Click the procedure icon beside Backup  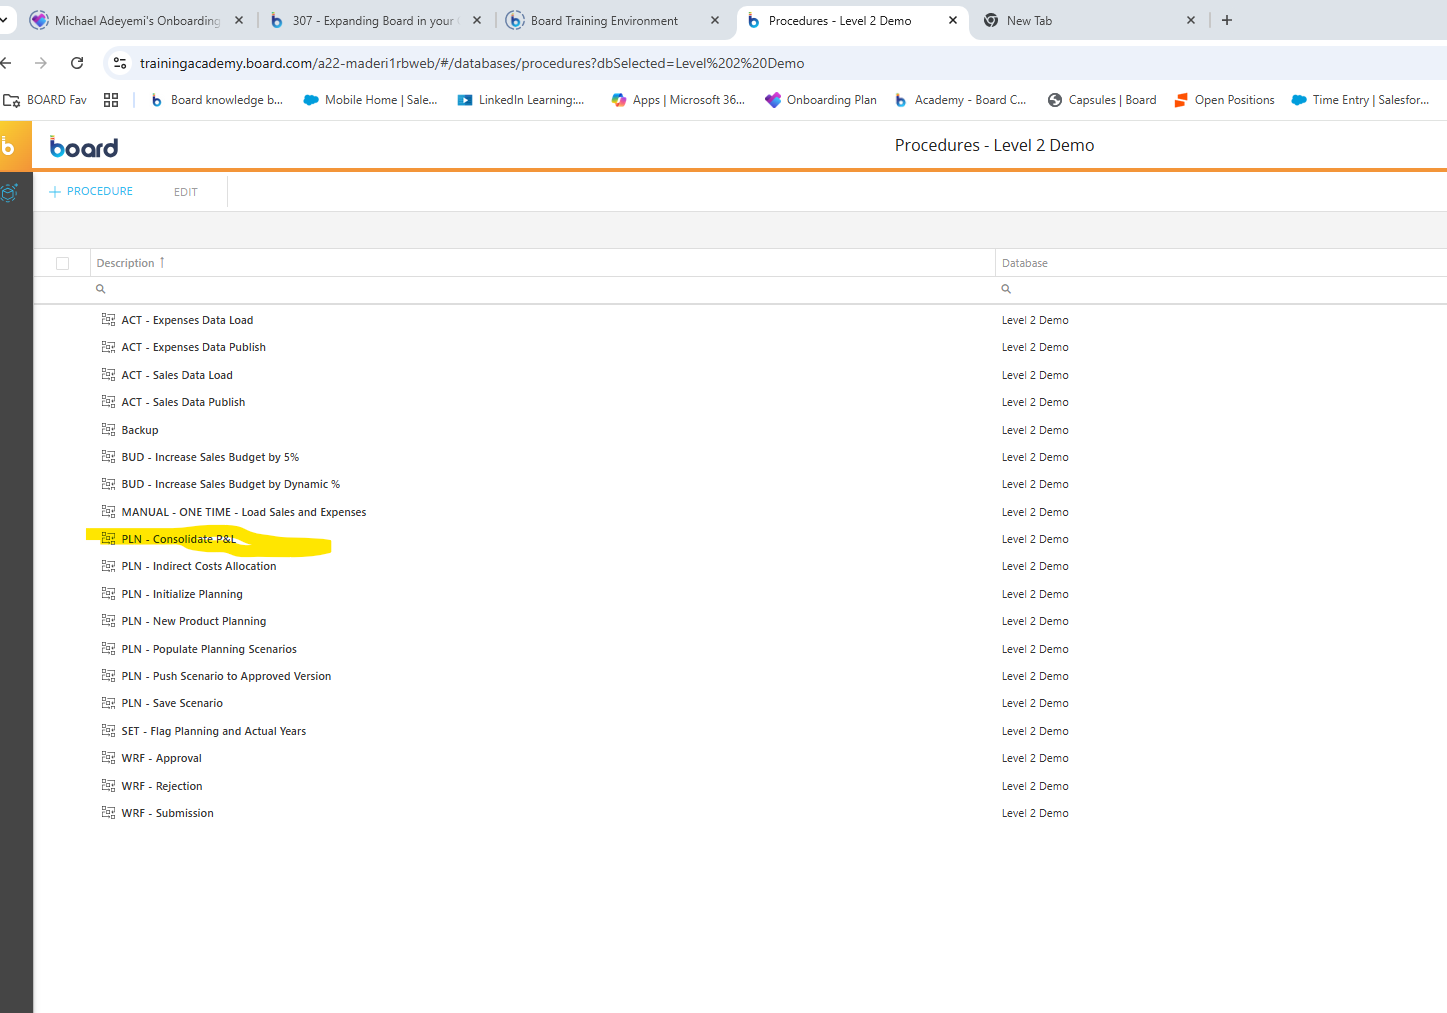tap(108, 429)
